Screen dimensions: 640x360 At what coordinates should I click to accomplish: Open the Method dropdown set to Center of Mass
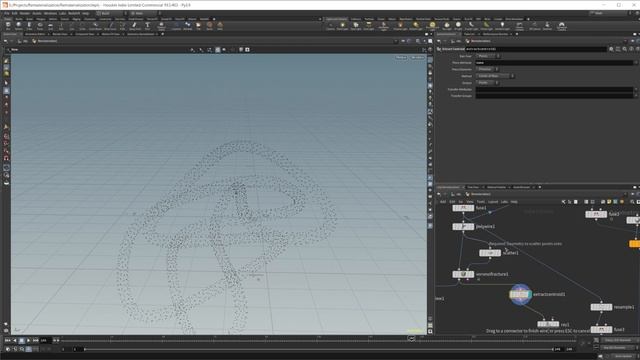coord(495,76)
